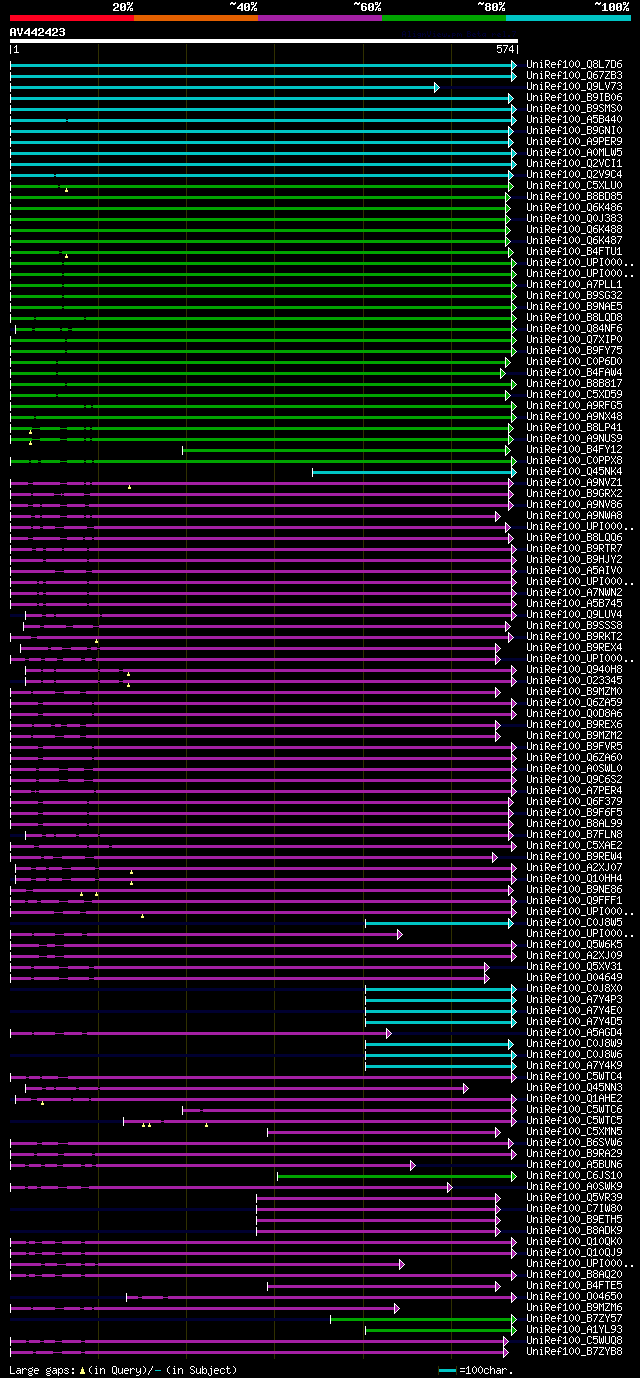Select the UniRef100_Q940H8 label

point(574,670)
